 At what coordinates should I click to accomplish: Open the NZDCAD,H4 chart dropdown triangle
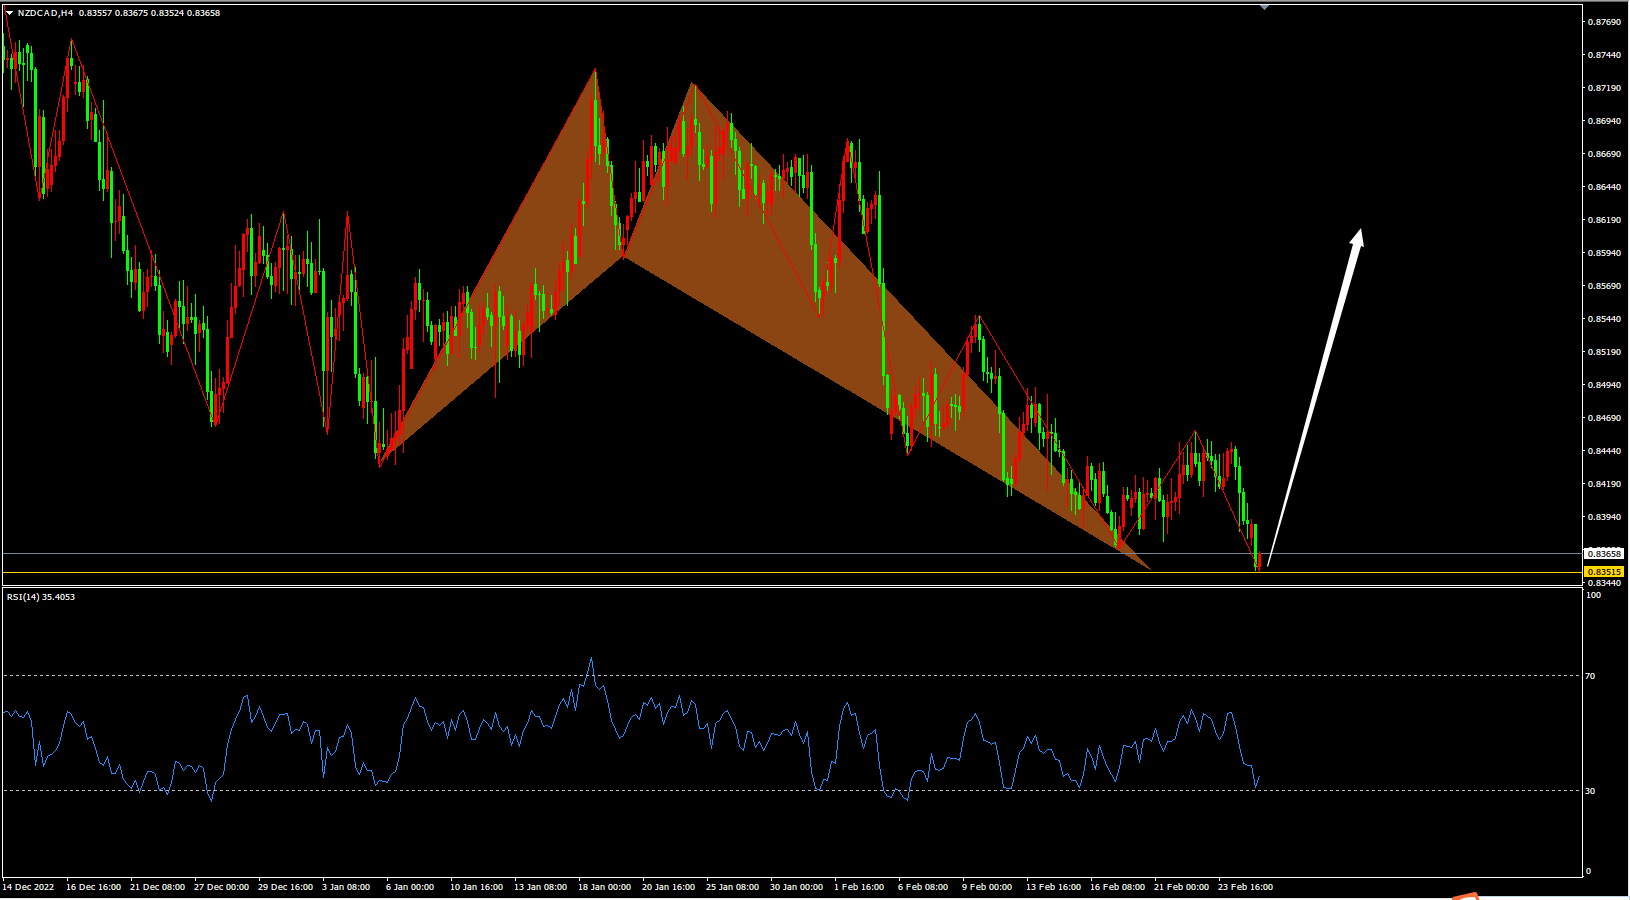click(9, 13)
